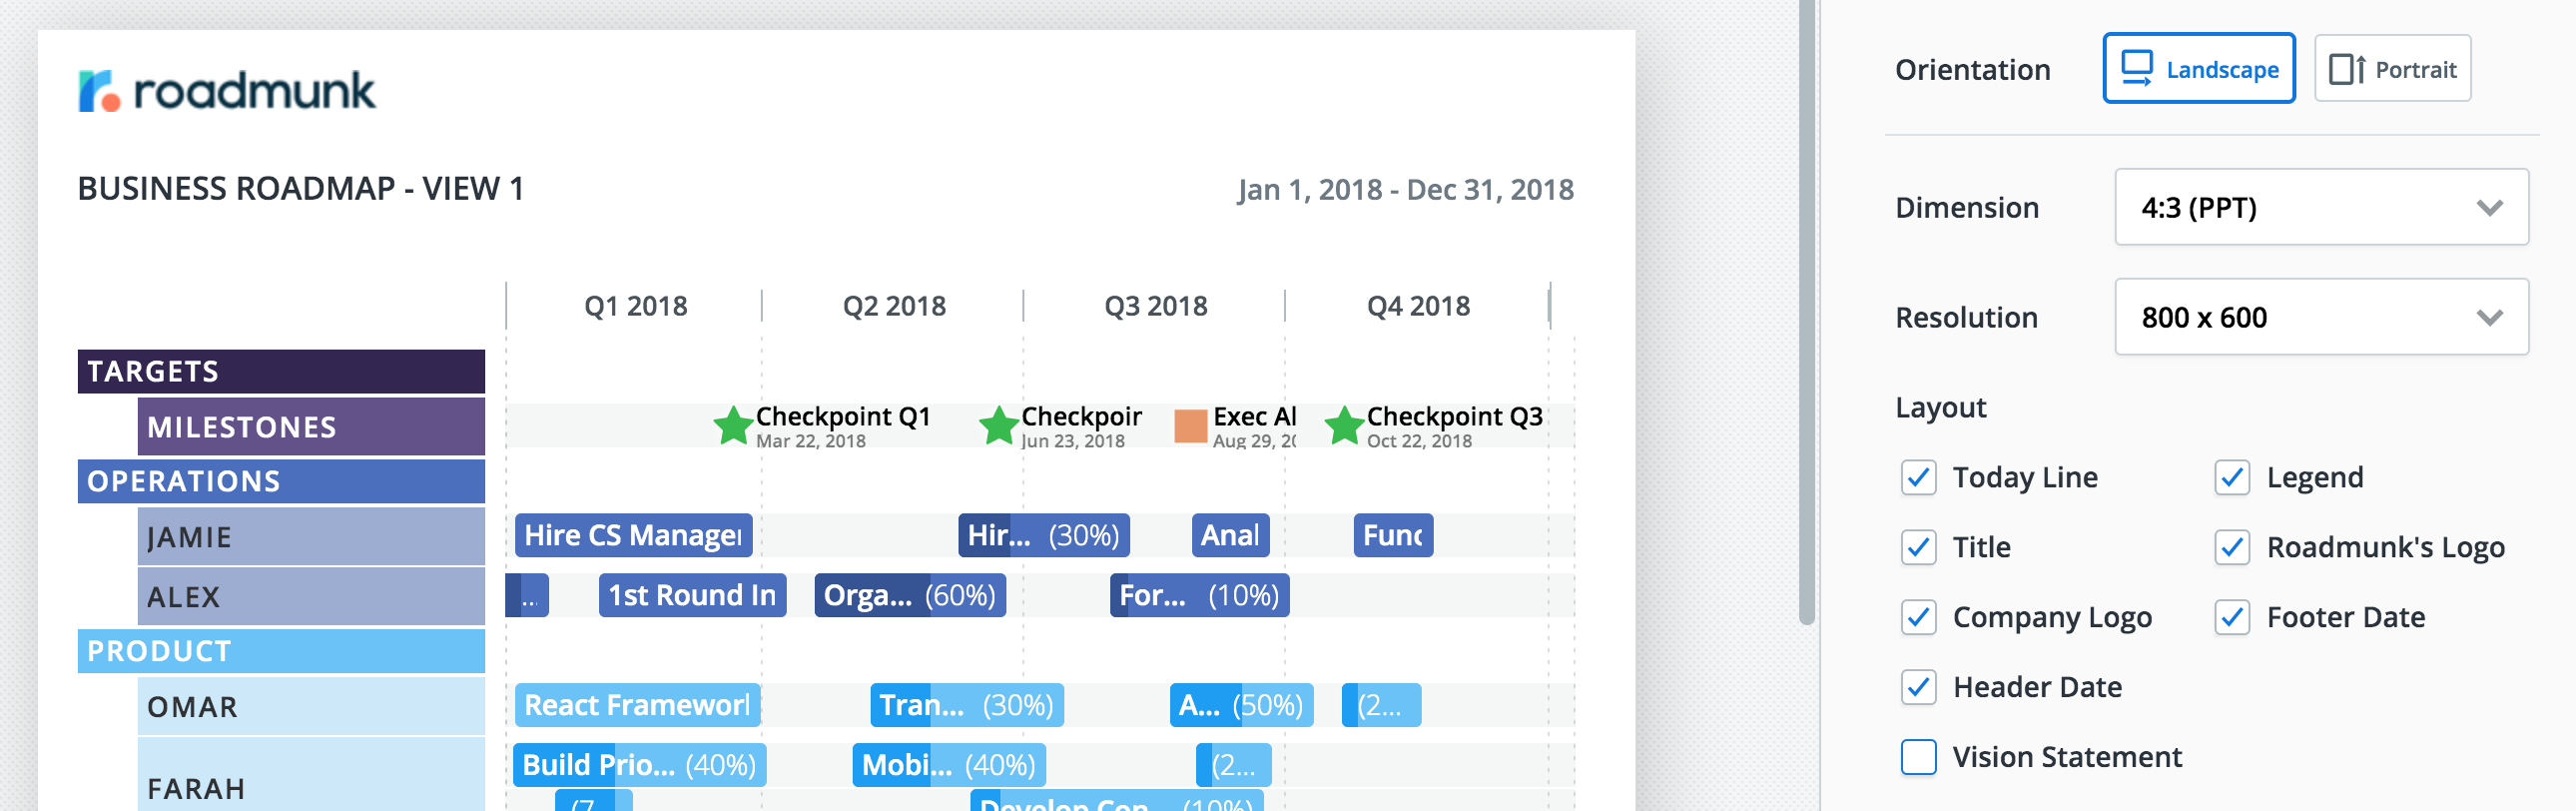The width and height of the screenshot is (2576, 811).
Task: Click the orange Exec milestone square
Action: click(1190, 426)
